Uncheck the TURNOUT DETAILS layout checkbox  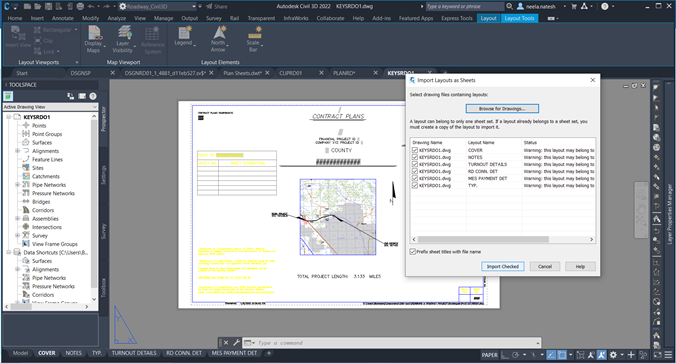pos(415,164)
